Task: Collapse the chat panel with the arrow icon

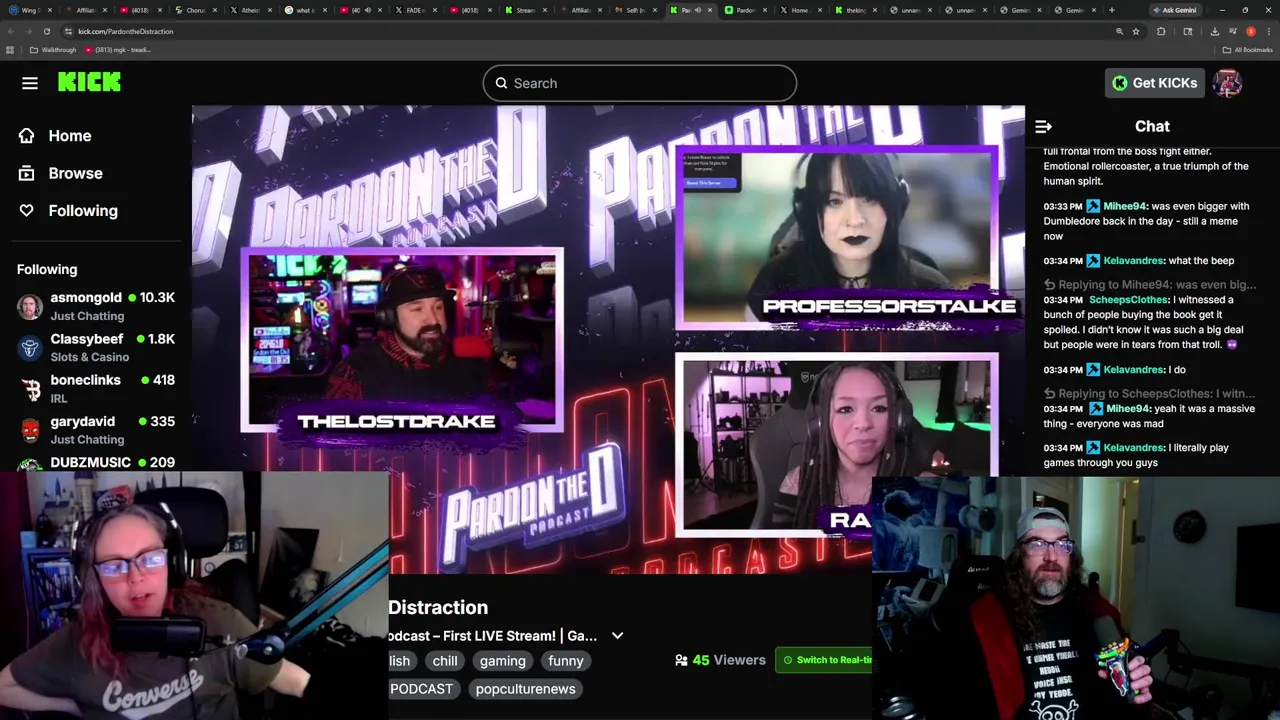Action: tap(1043, 126)
